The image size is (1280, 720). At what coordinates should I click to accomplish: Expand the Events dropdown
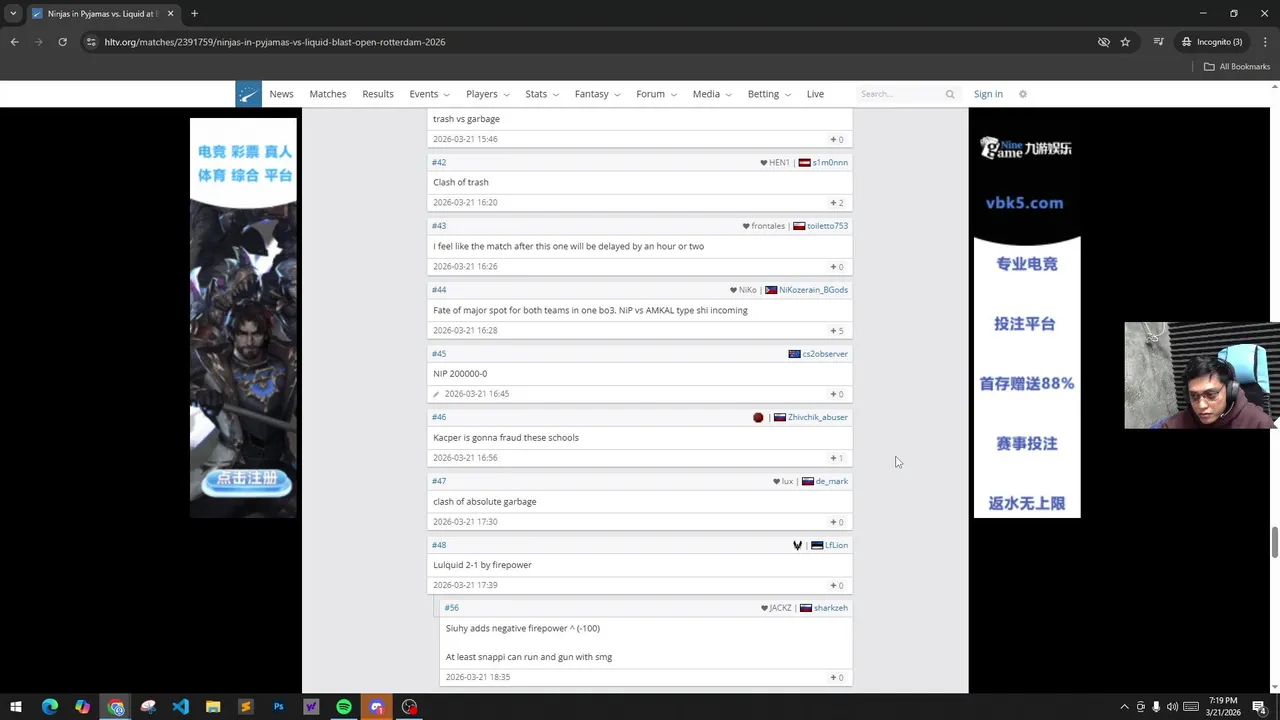pyautogui.click(x=429, y=94)
